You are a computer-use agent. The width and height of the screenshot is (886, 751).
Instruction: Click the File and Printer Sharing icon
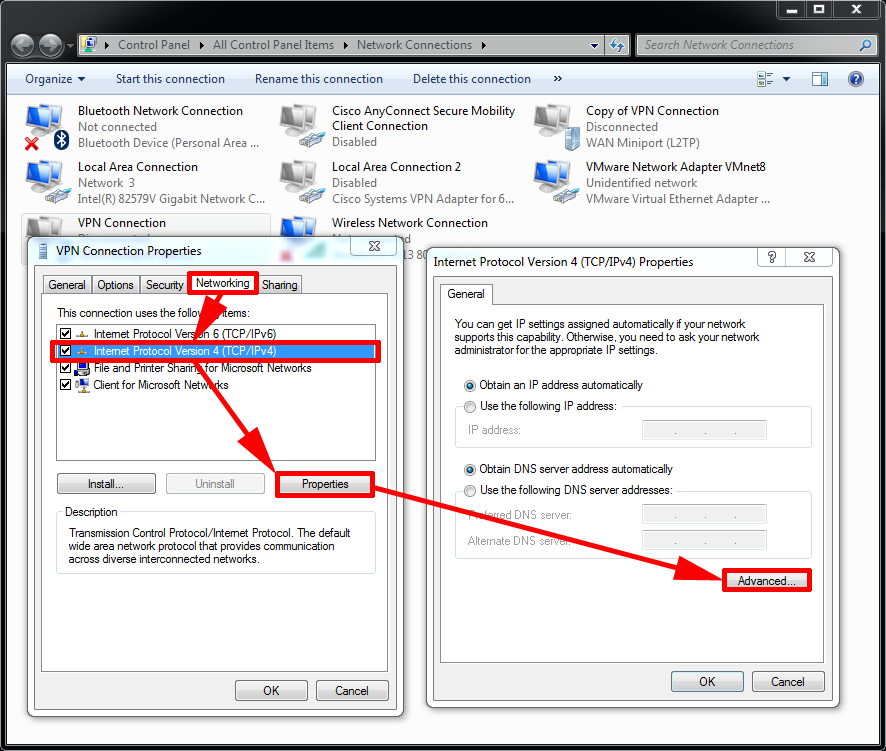[x=82, y=368]
